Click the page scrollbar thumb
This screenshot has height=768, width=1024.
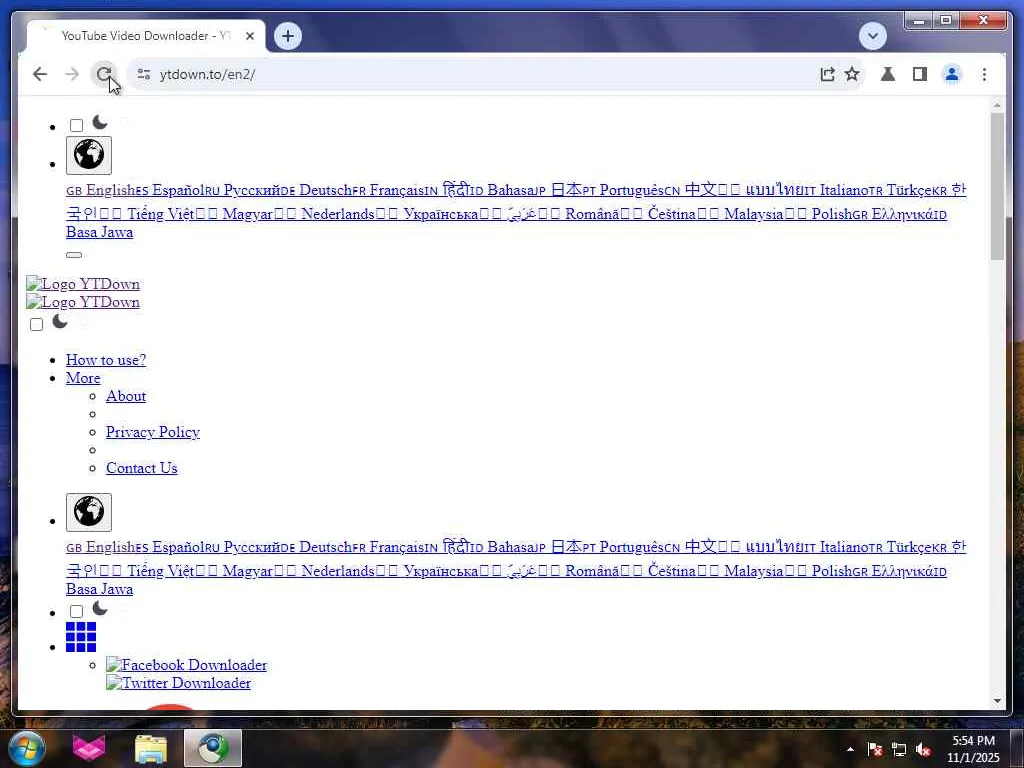pos(997,186)
